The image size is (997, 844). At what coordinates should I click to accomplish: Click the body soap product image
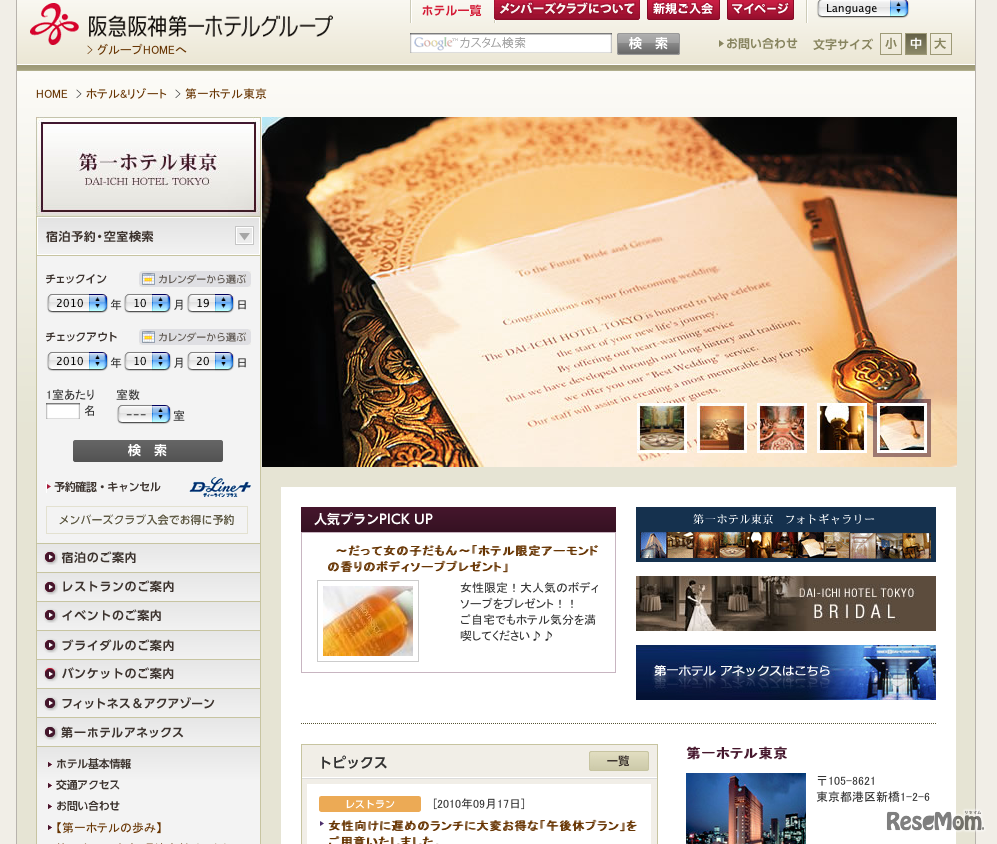click(367, 621)
